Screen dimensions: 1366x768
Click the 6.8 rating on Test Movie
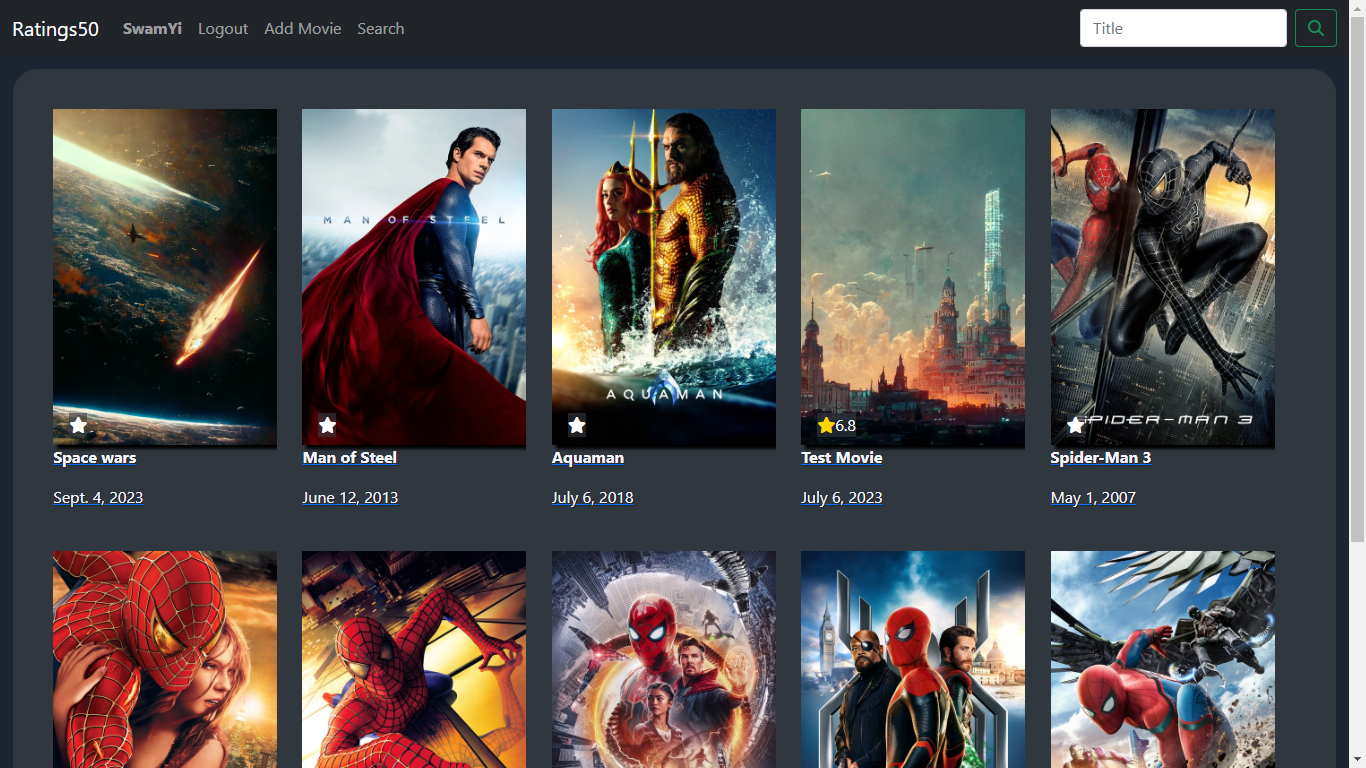[x=846, y=426]
